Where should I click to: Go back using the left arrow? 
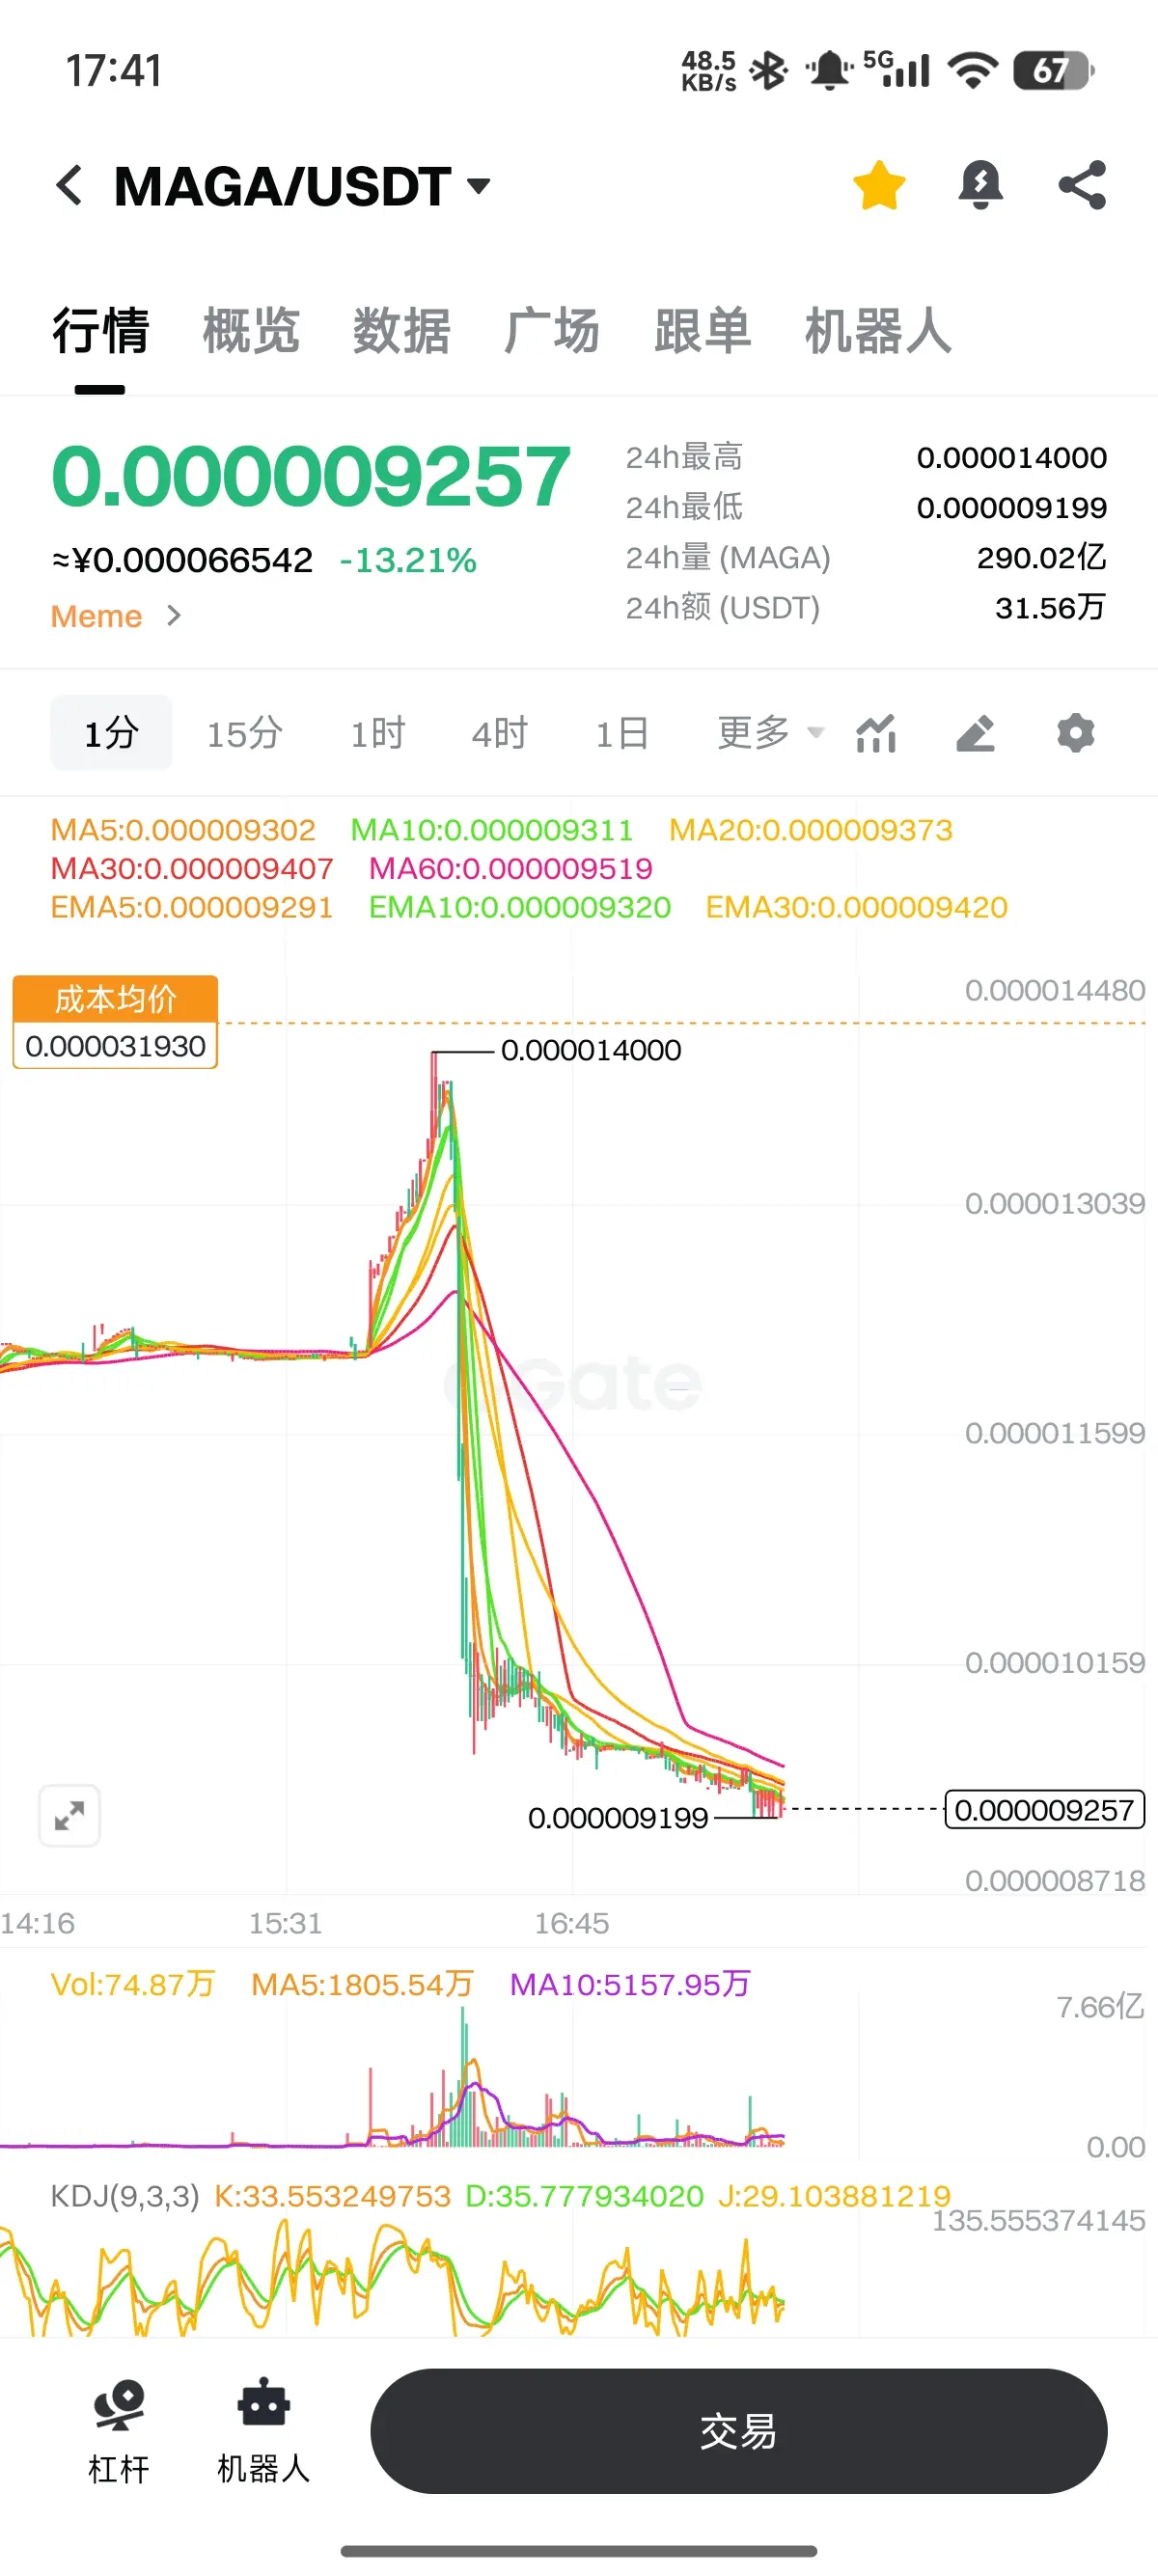pos(69,186)
